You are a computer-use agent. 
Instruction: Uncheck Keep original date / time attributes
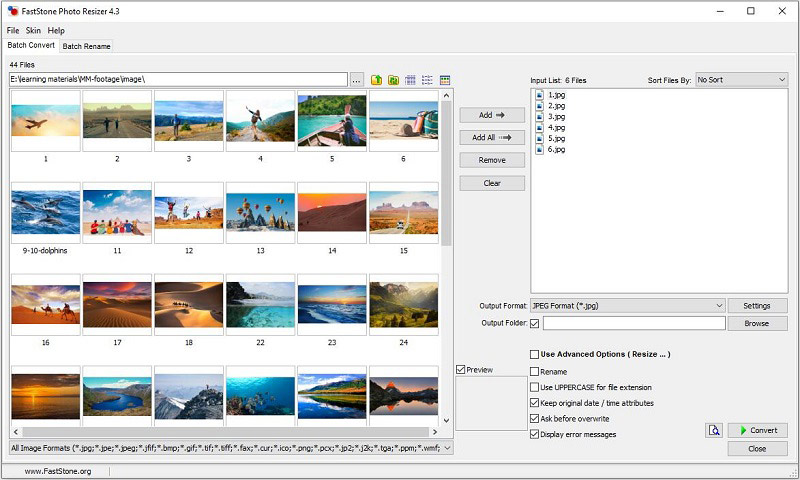click(x=534, y=402)
